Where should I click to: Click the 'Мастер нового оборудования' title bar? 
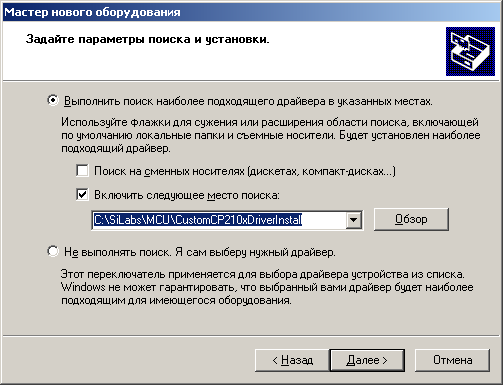[251, 12]
